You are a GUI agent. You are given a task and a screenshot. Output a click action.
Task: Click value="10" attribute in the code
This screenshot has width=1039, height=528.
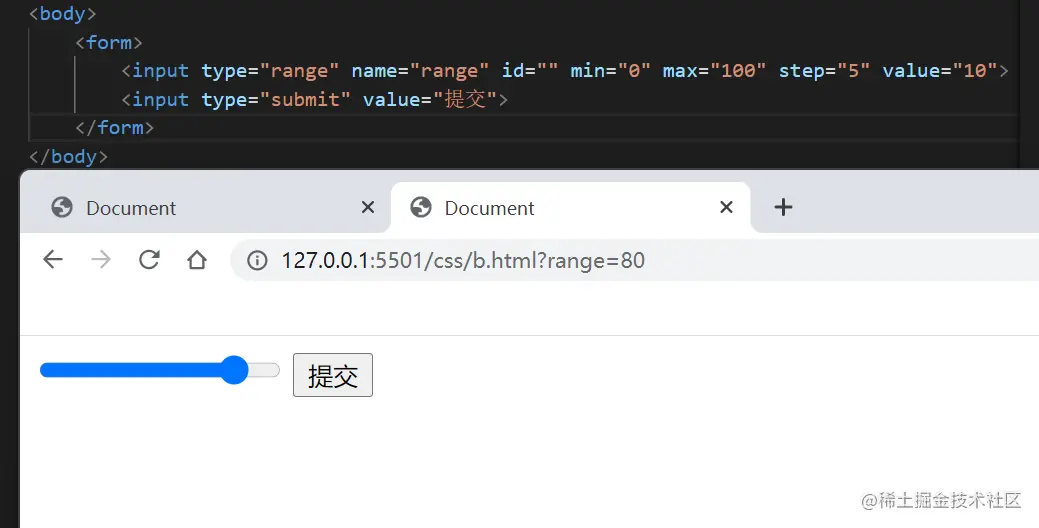(940, 71)
